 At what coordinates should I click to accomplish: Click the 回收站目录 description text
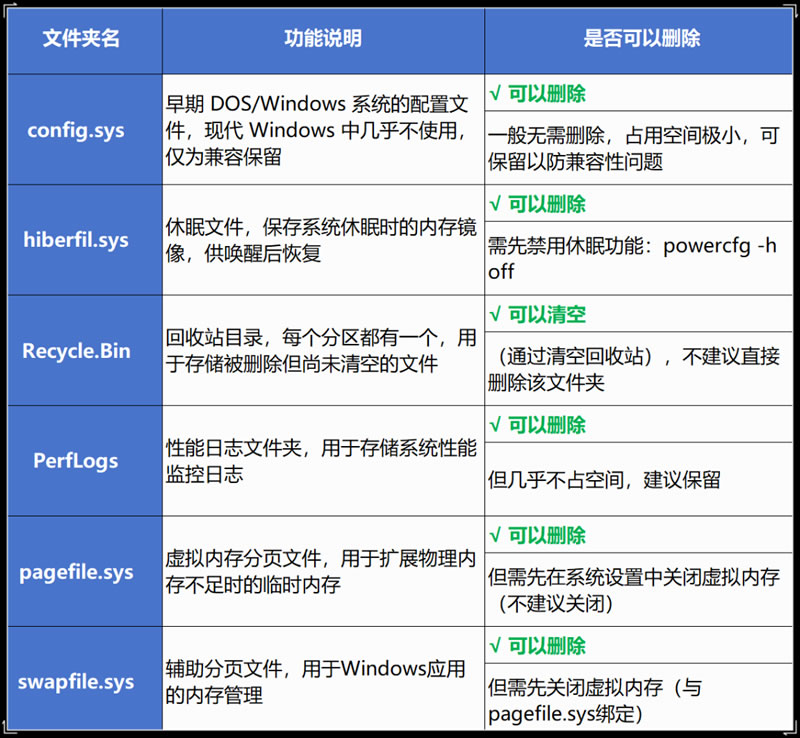click(x=320, y=351)
